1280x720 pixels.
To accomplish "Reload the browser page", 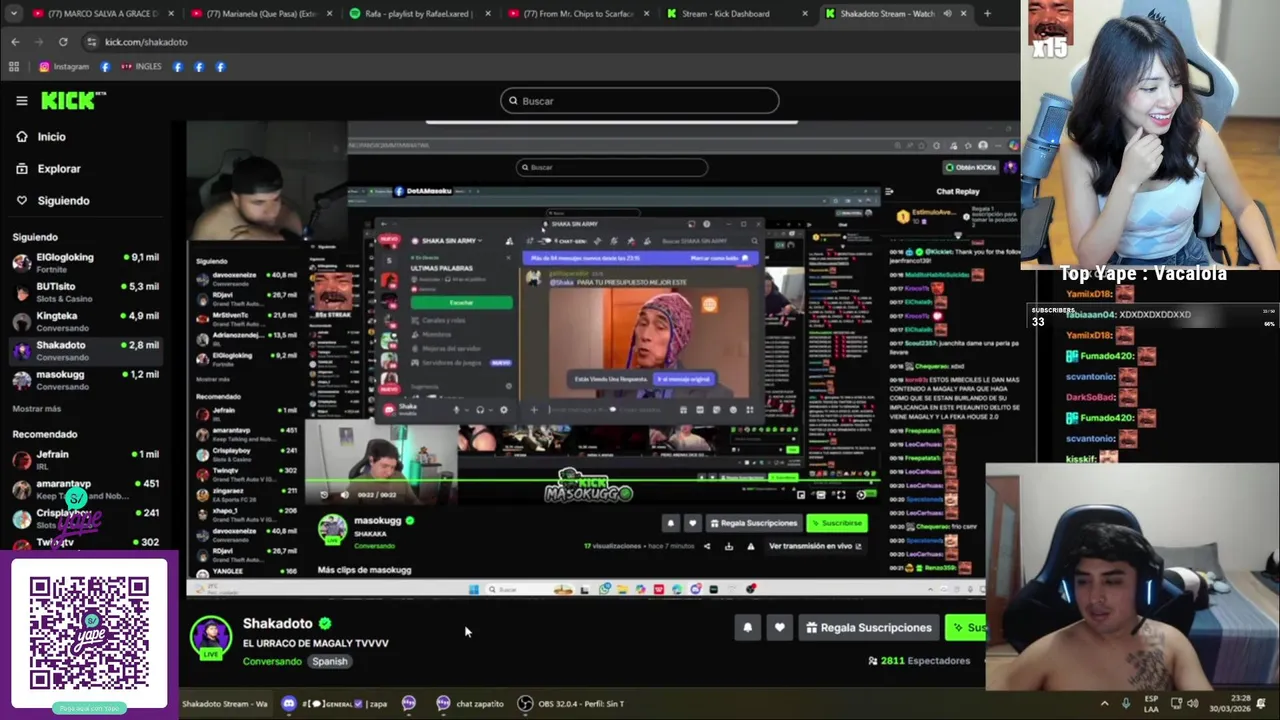I will (x=63, y=42).
